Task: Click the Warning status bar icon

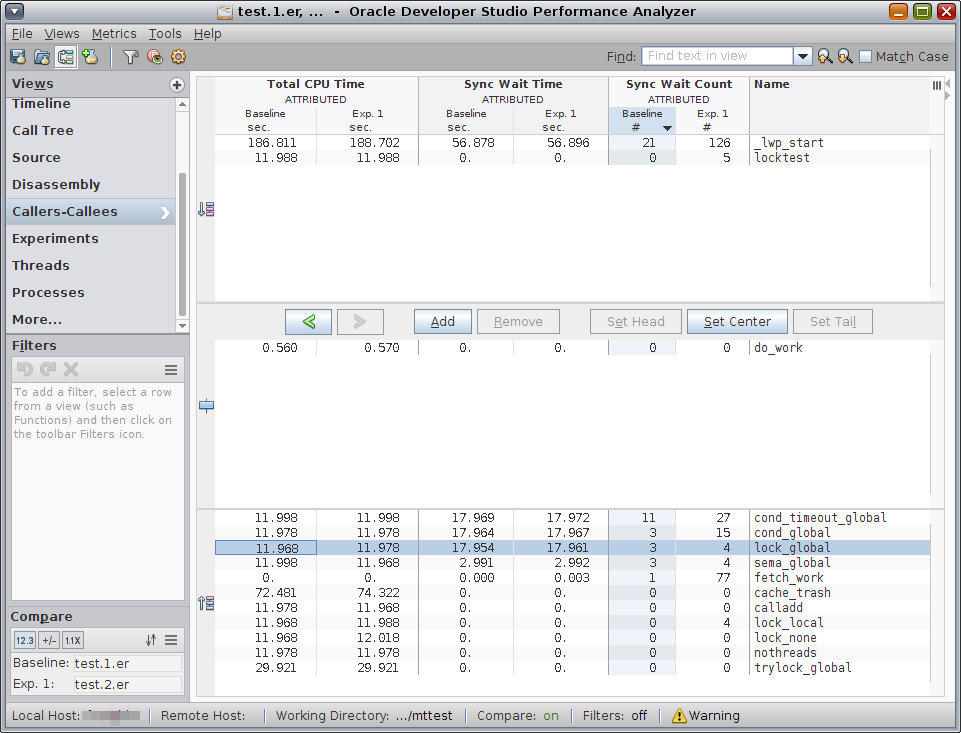Action: click(x=679, y=715)
